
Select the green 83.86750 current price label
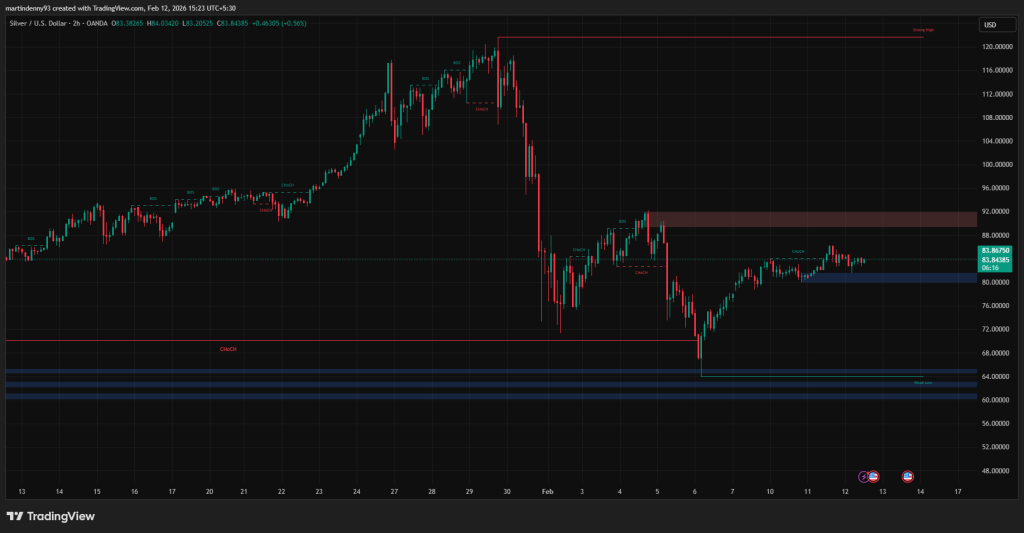(x=995, y=250)
